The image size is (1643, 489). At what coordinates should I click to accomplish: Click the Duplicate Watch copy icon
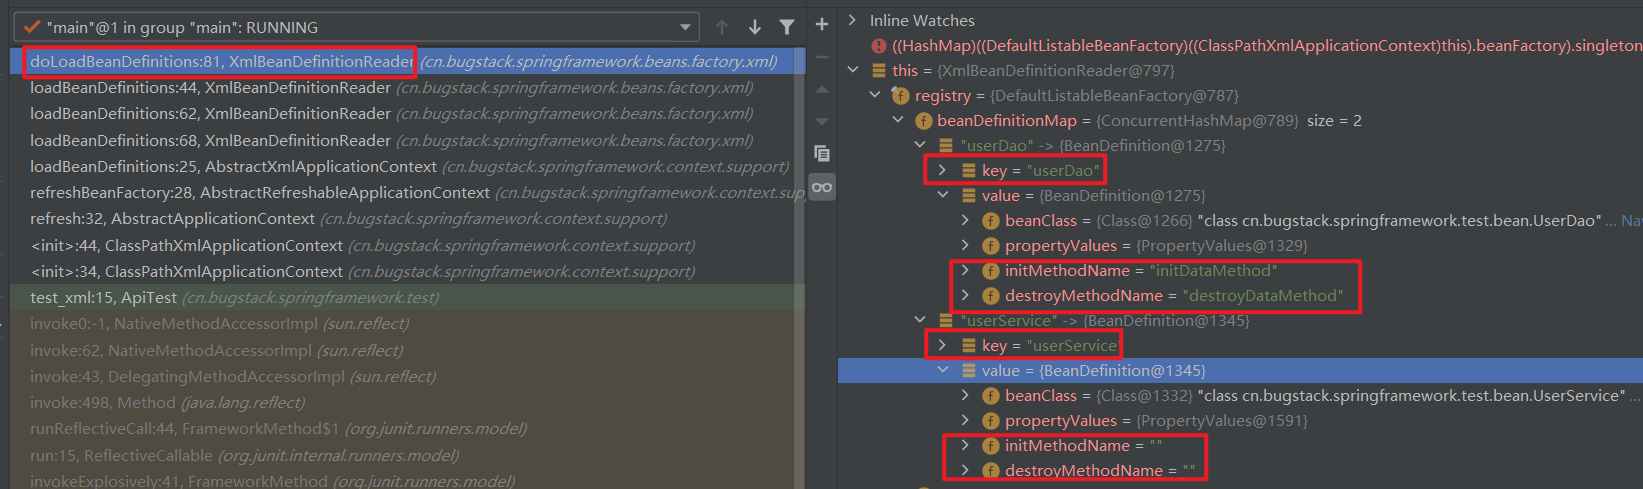click(x=822, y=153)
